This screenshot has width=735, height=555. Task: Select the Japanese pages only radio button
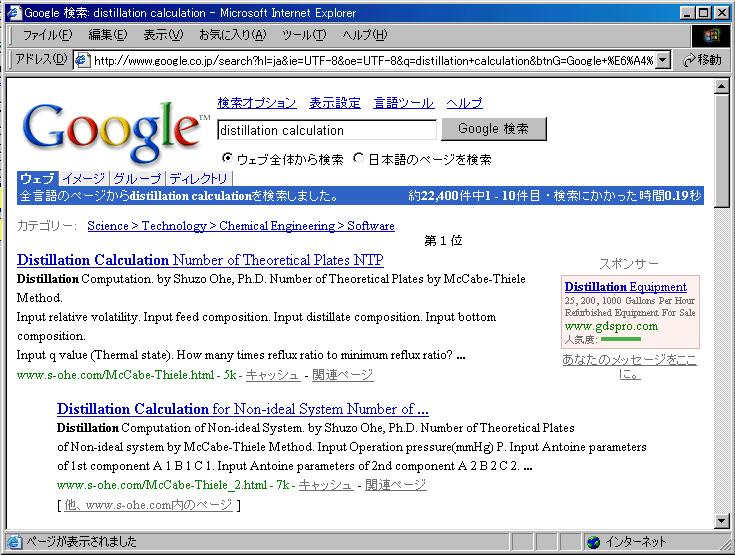[x=358, y=158]
